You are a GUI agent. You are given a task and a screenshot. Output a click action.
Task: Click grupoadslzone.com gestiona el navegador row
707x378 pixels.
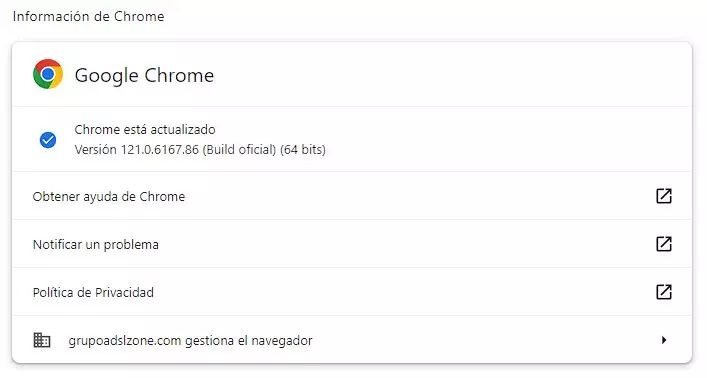352,340
